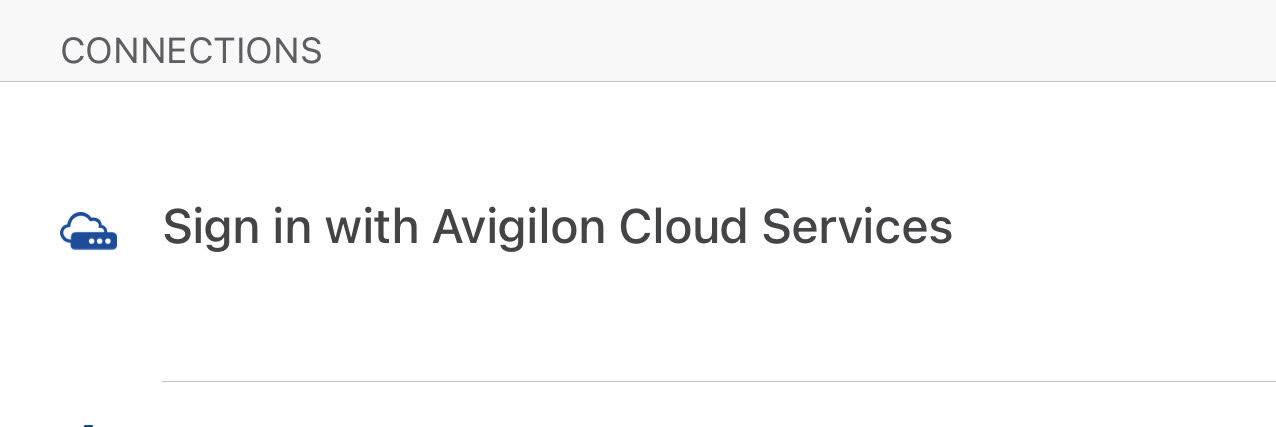Image resolution: width=1276 pixels, height=427 pixels.
Task: Tap the Sign in words of the cloud row
Action: click(x=237, y=229)
